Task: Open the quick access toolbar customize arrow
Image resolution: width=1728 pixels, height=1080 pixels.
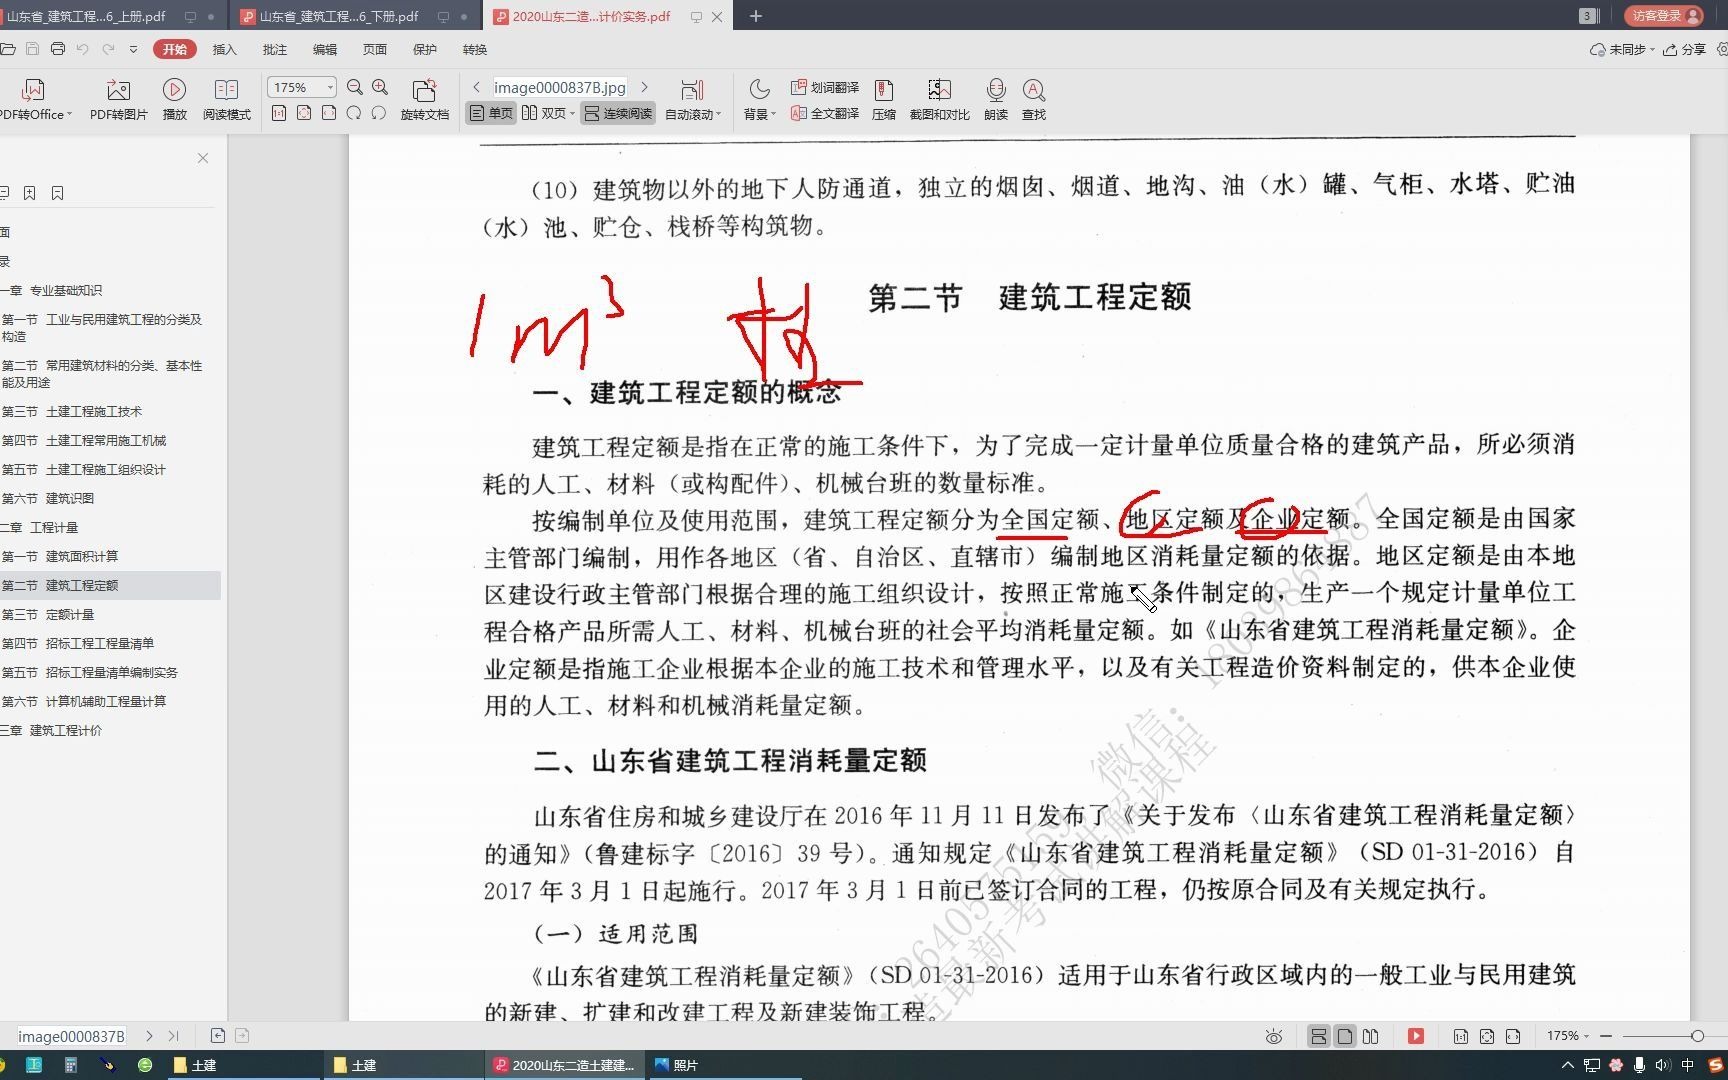Action: tap(133, 49)
